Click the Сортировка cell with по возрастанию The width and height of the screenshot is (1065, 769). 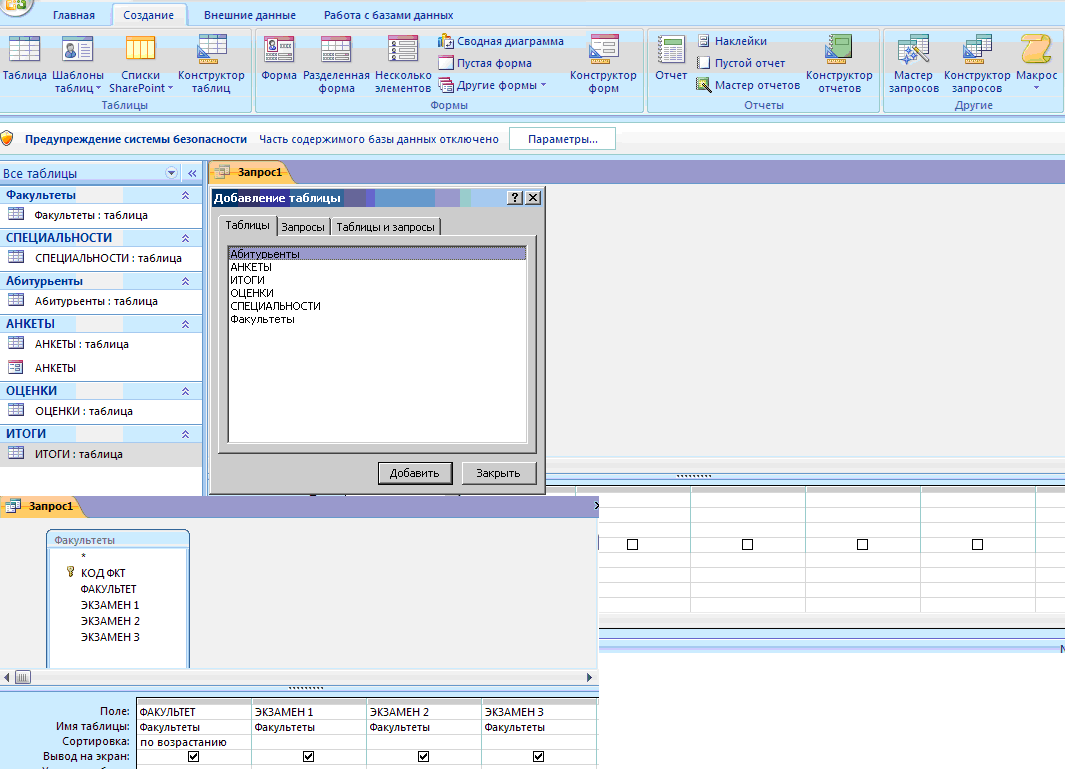[194, 742]
